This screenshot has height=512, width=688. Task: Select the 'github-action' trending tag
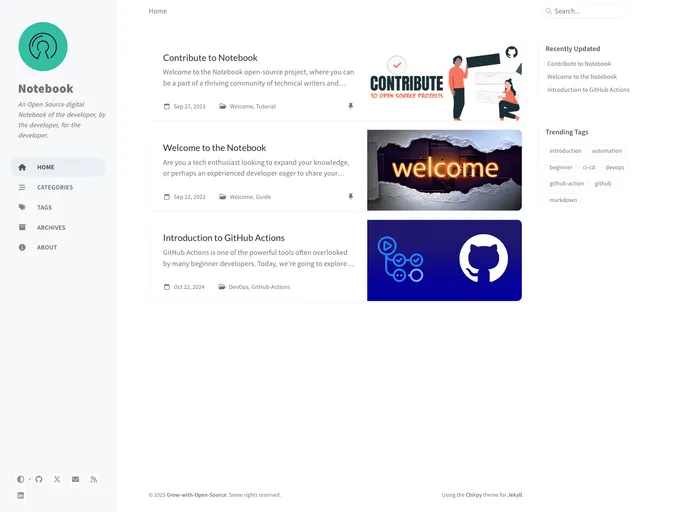click(x=566, y=183)
